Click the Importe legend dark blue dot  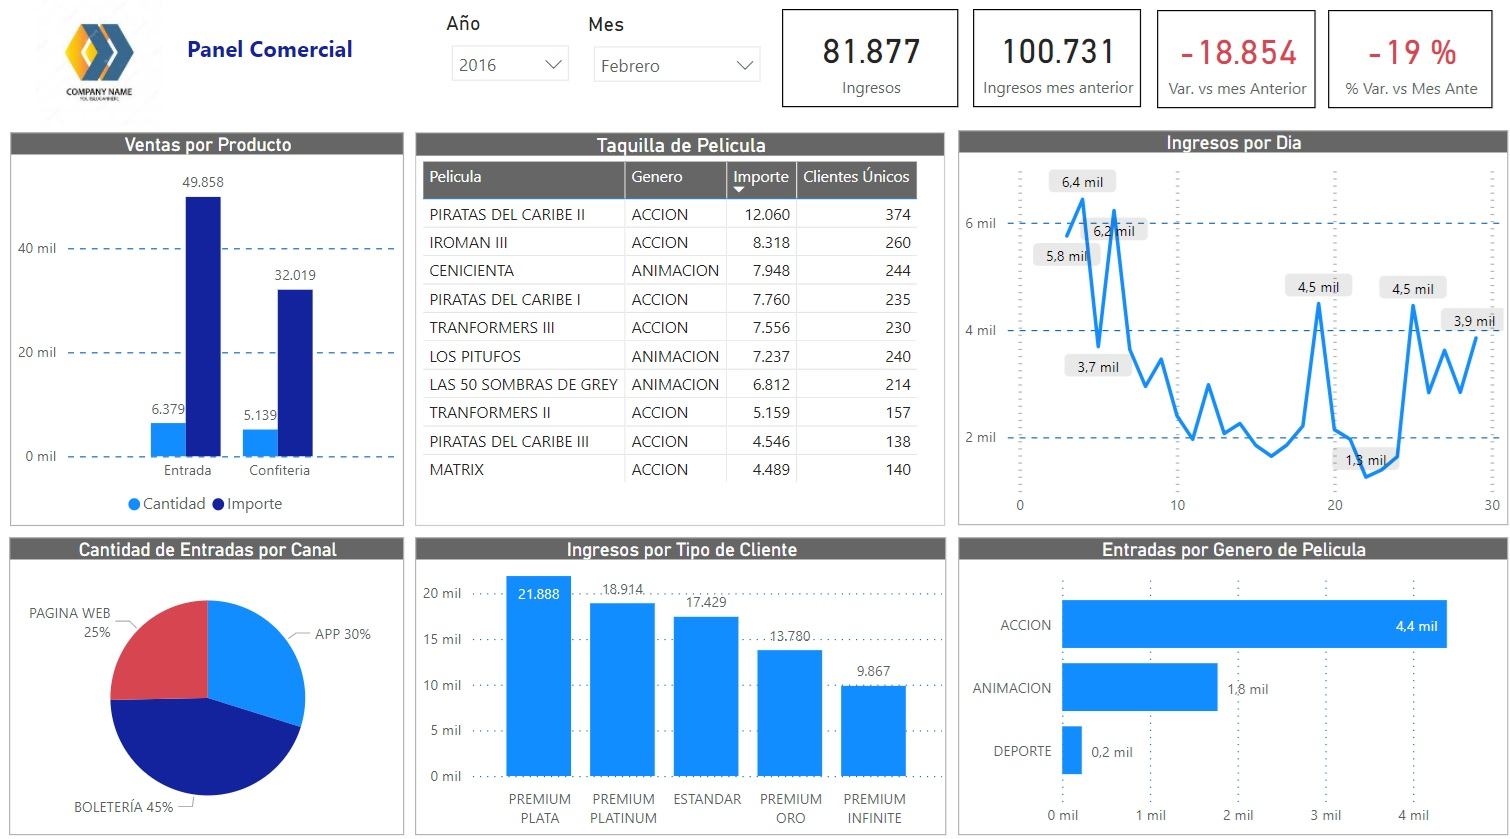tap(218, 504)
